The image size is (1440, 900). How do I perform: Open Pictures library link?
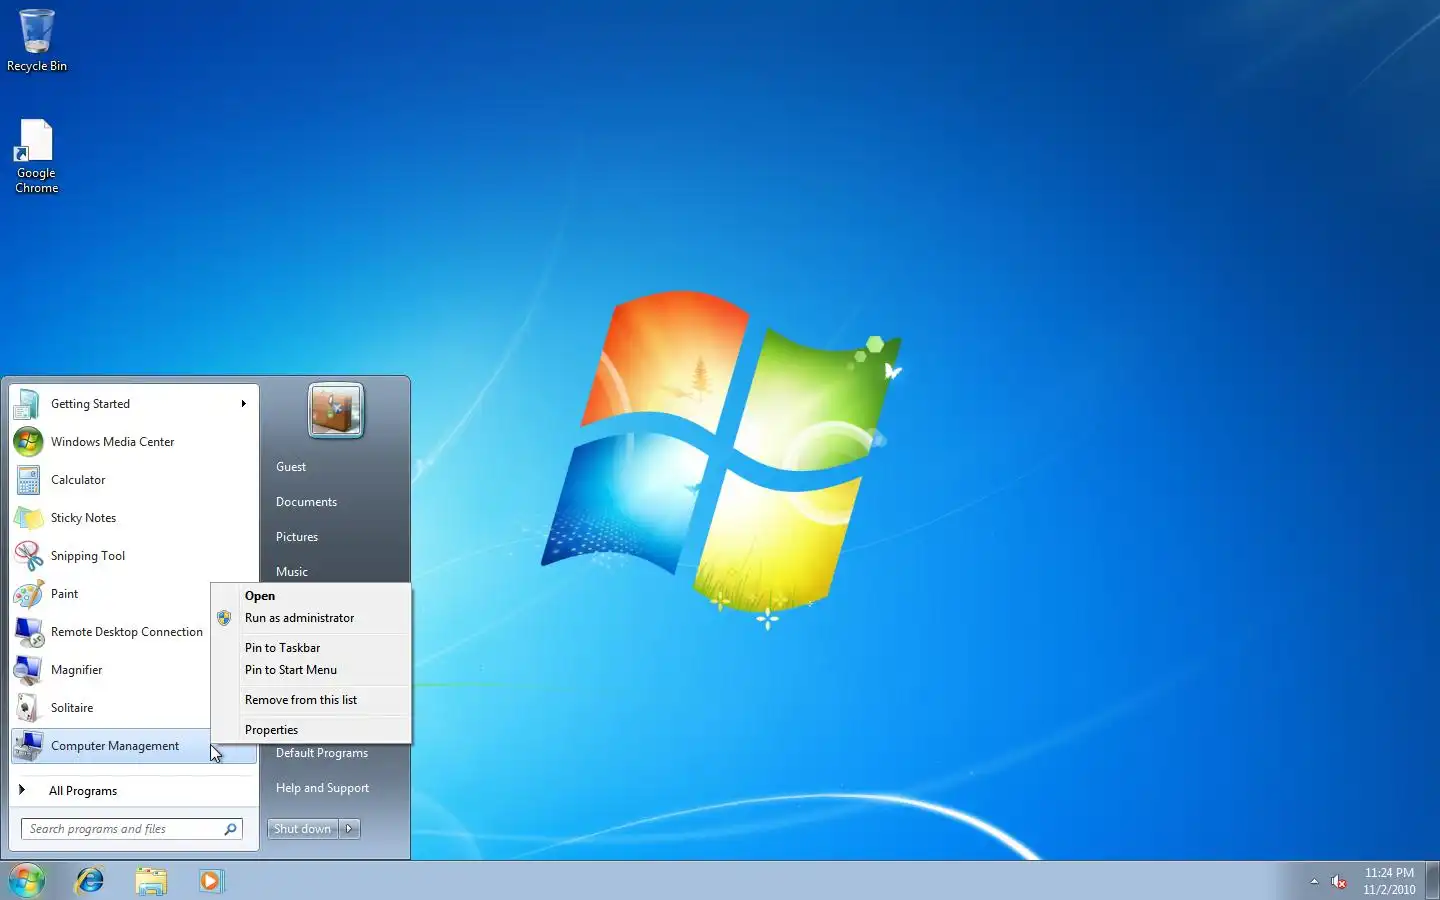pos(297,537)
